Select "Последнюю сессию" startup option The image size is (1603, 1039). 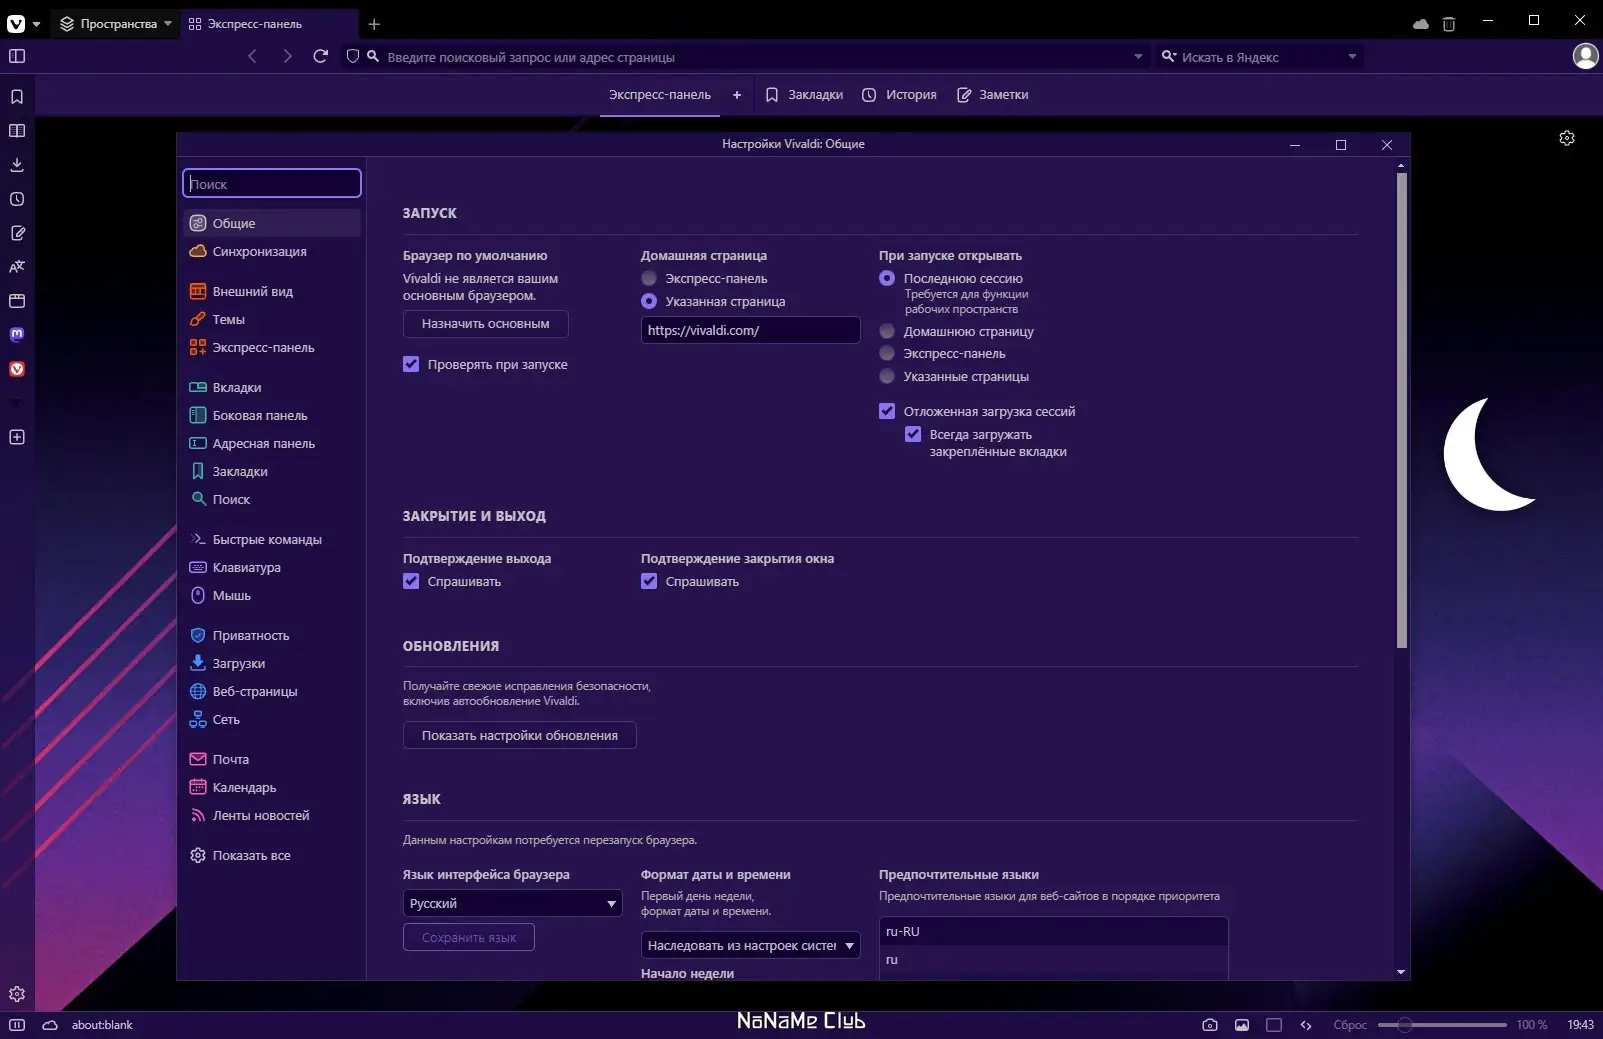[887, 278]
